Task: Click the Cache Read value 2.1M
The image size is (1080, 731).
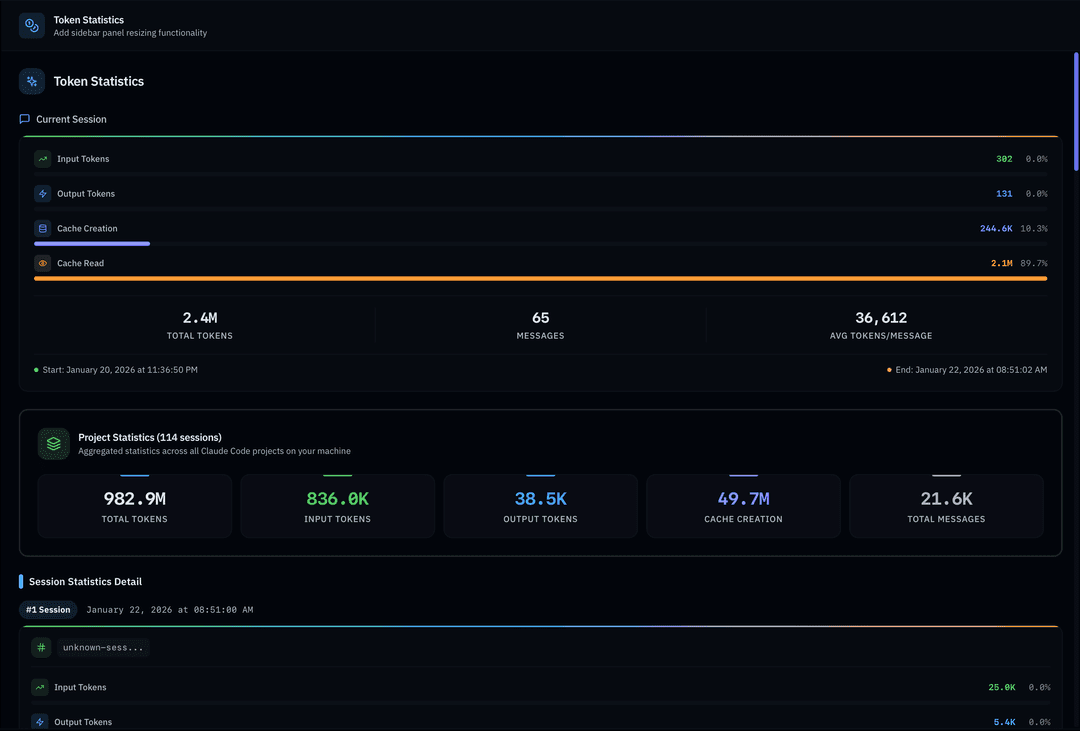Action: [1001, 263]
